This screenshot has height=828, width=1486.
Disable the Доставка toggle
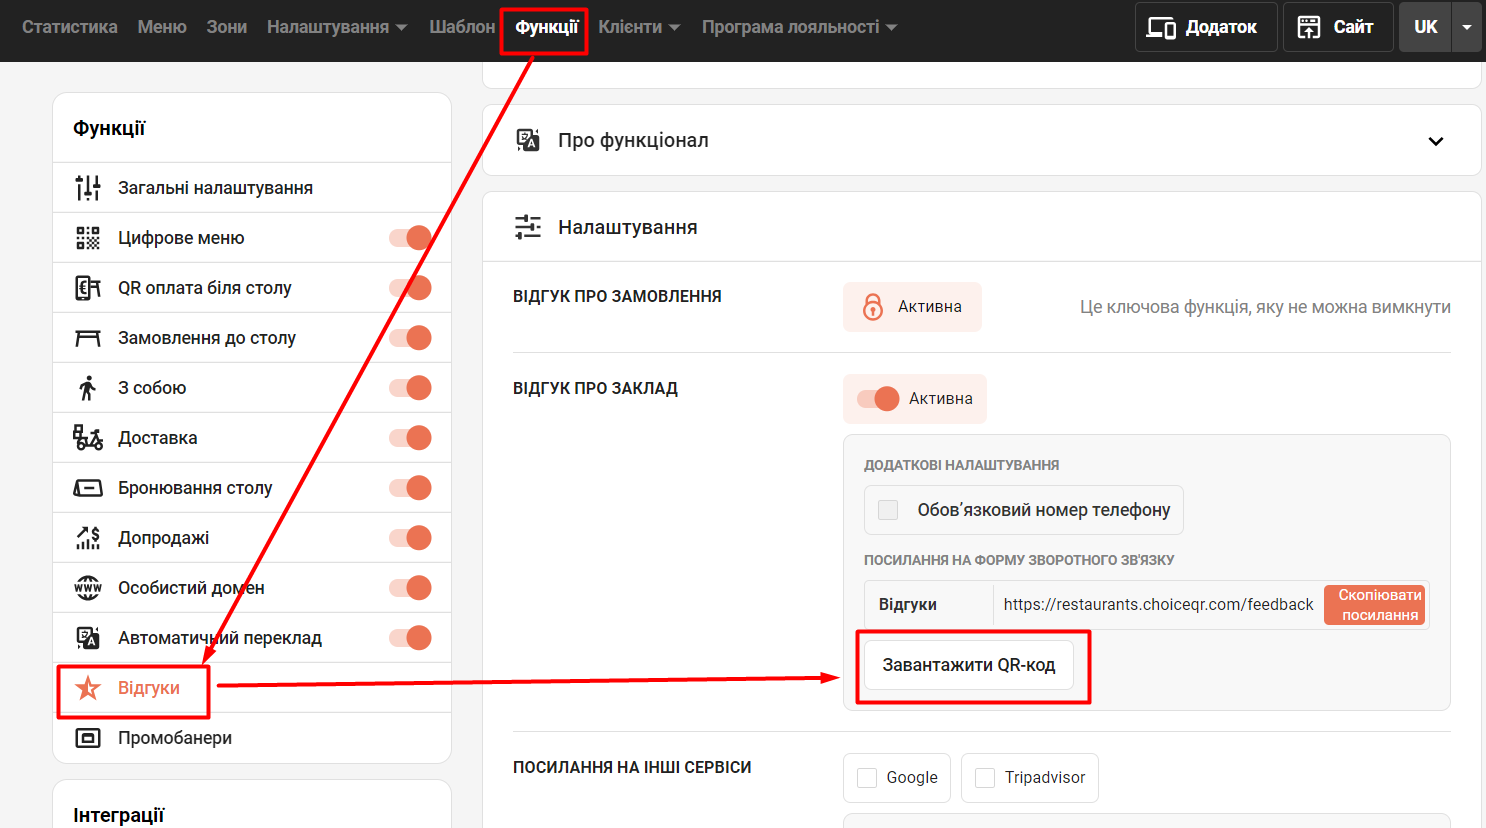pyautogui.click(x=411, y=438)
